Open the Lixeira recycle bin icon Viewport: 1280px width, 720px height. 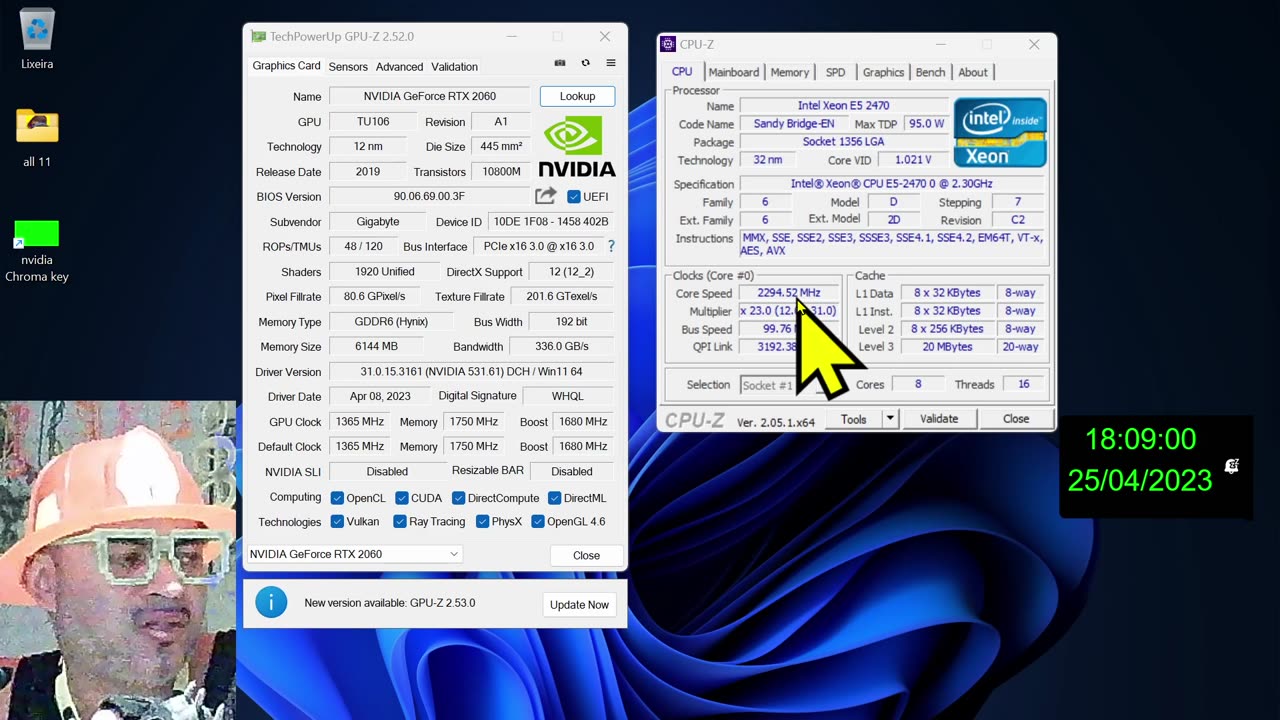tap(37, 30)
